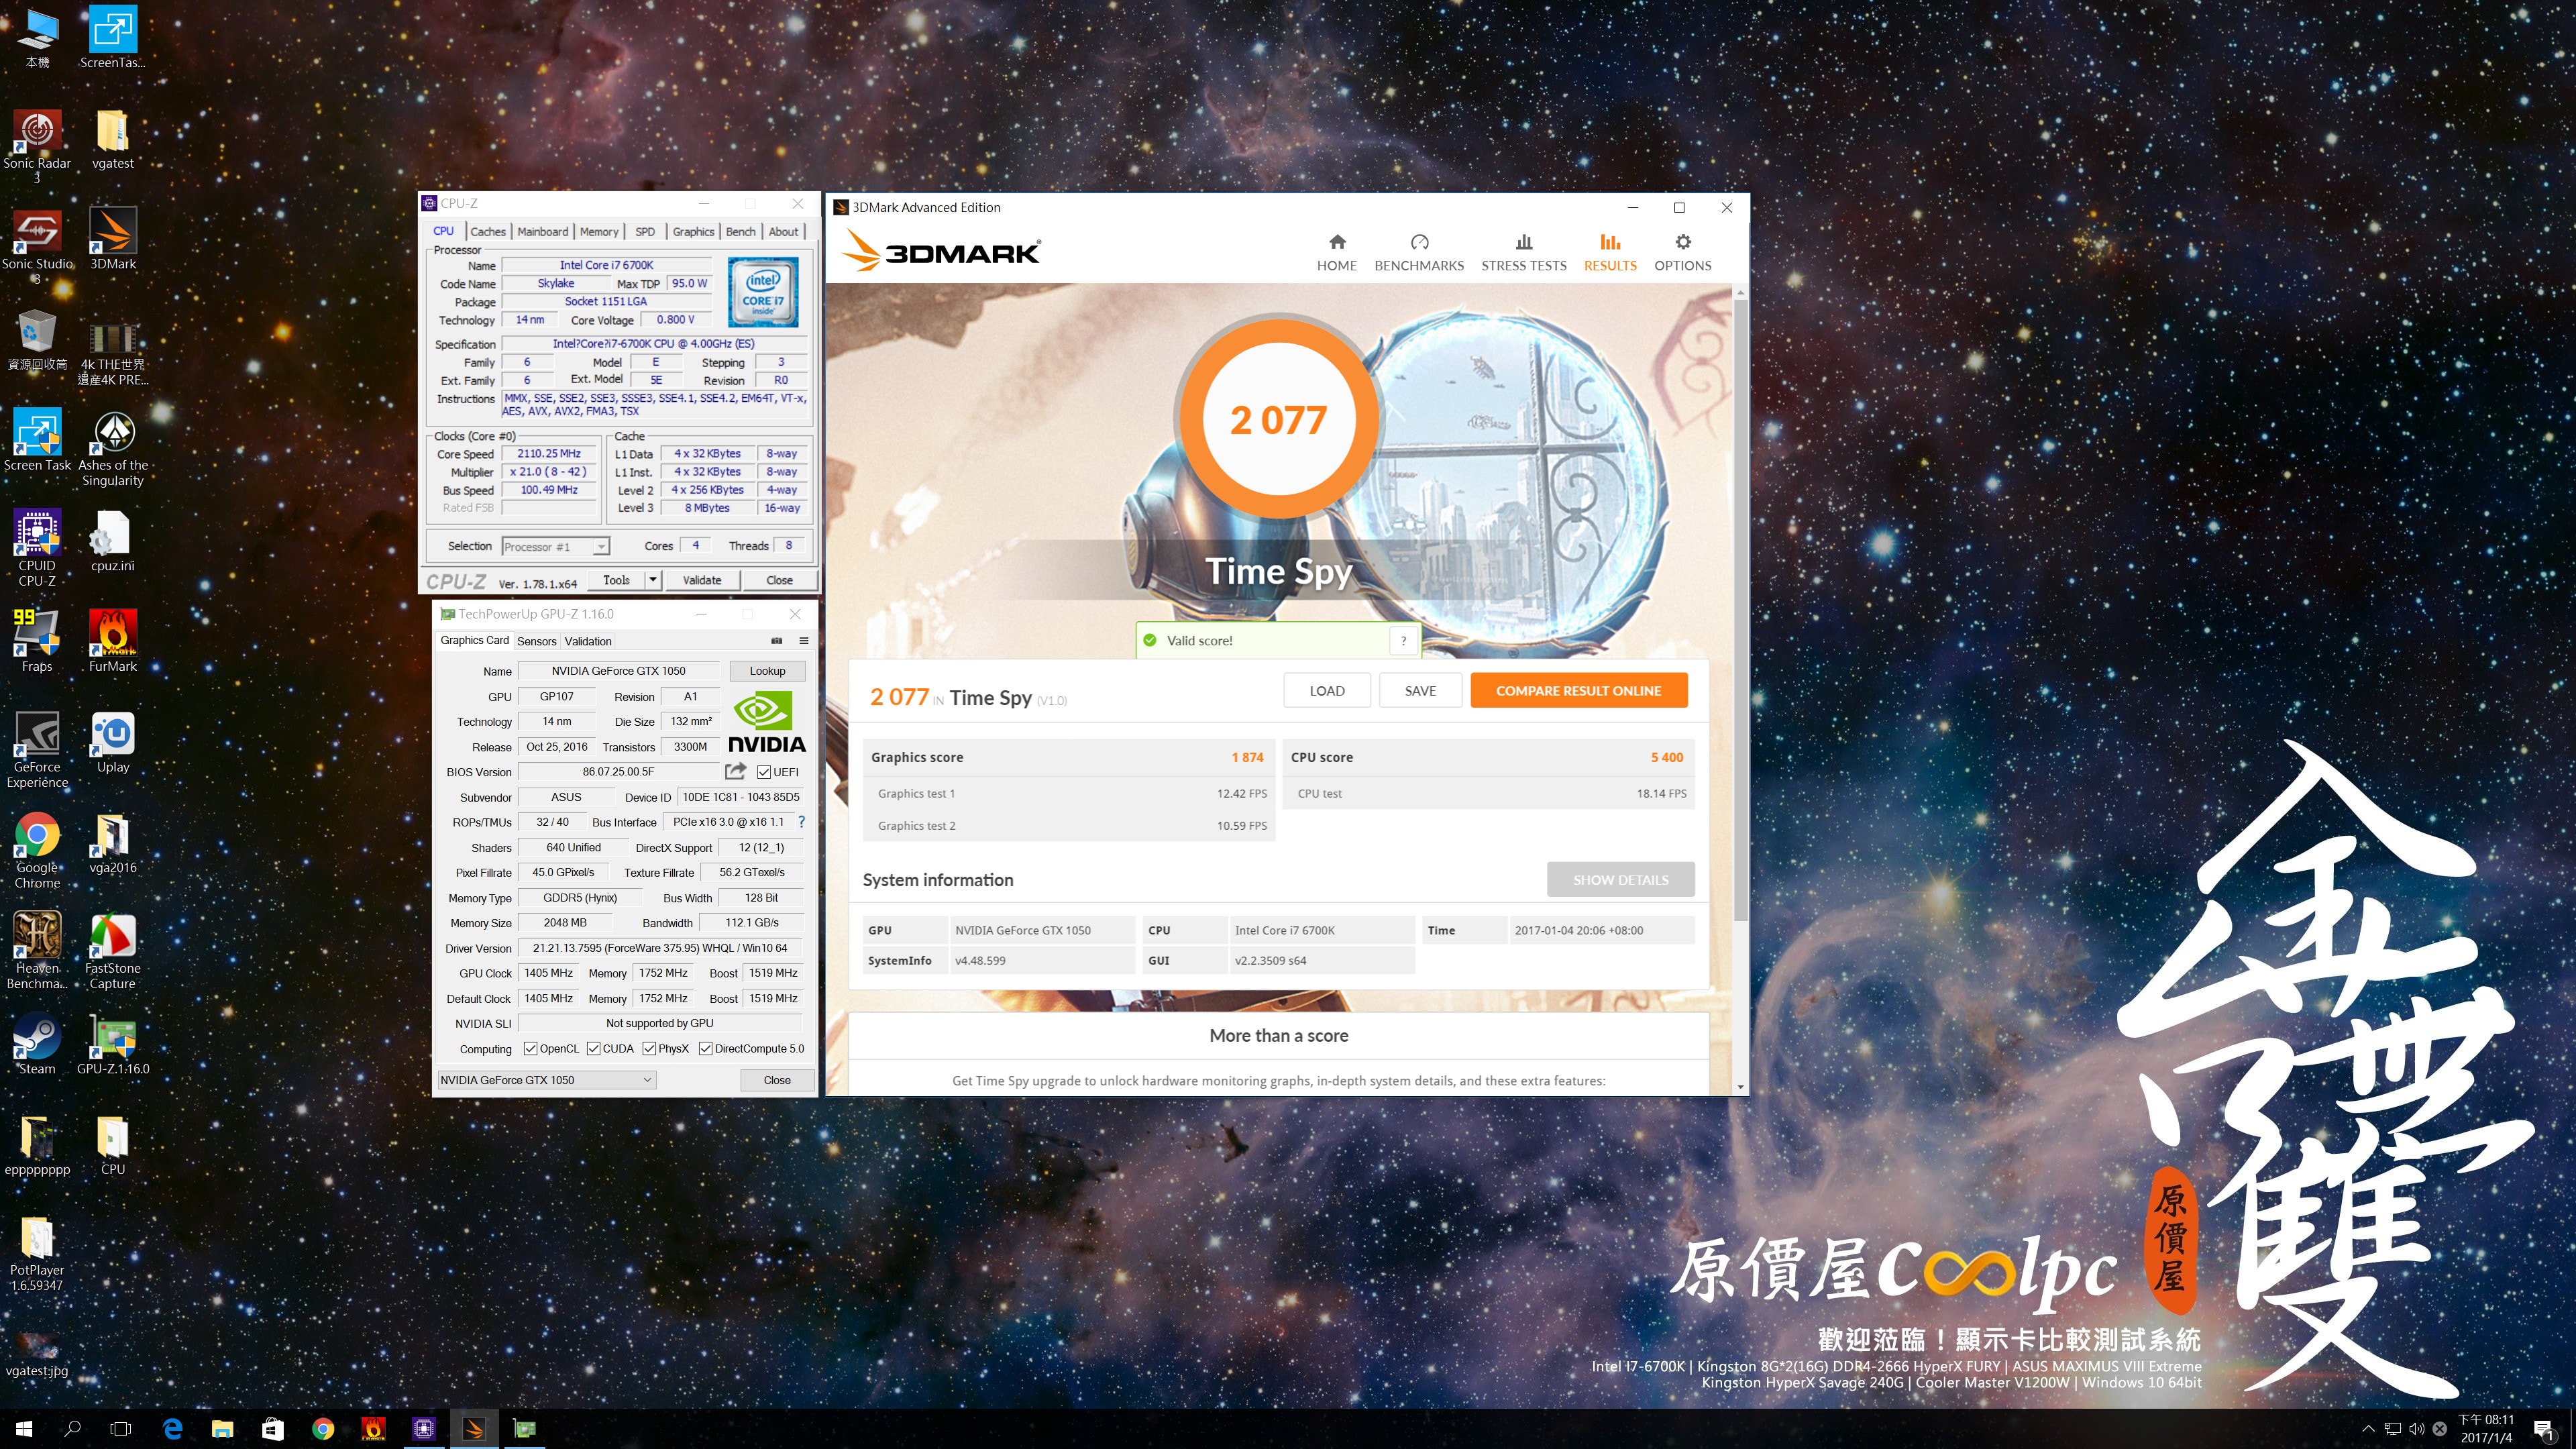Click Validate button in CPU-Z
Screen dimensions: 2576x1449
click(701, 580)
